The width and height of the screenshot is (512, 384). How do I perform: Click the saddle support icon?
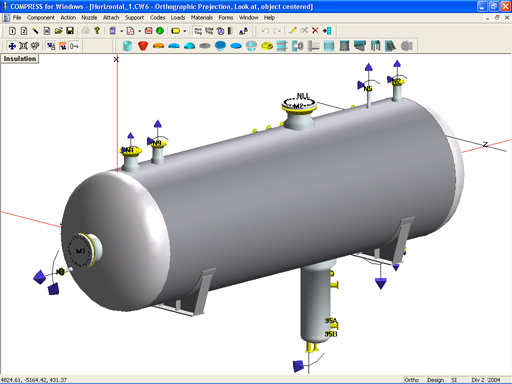(x=360, y=46)
